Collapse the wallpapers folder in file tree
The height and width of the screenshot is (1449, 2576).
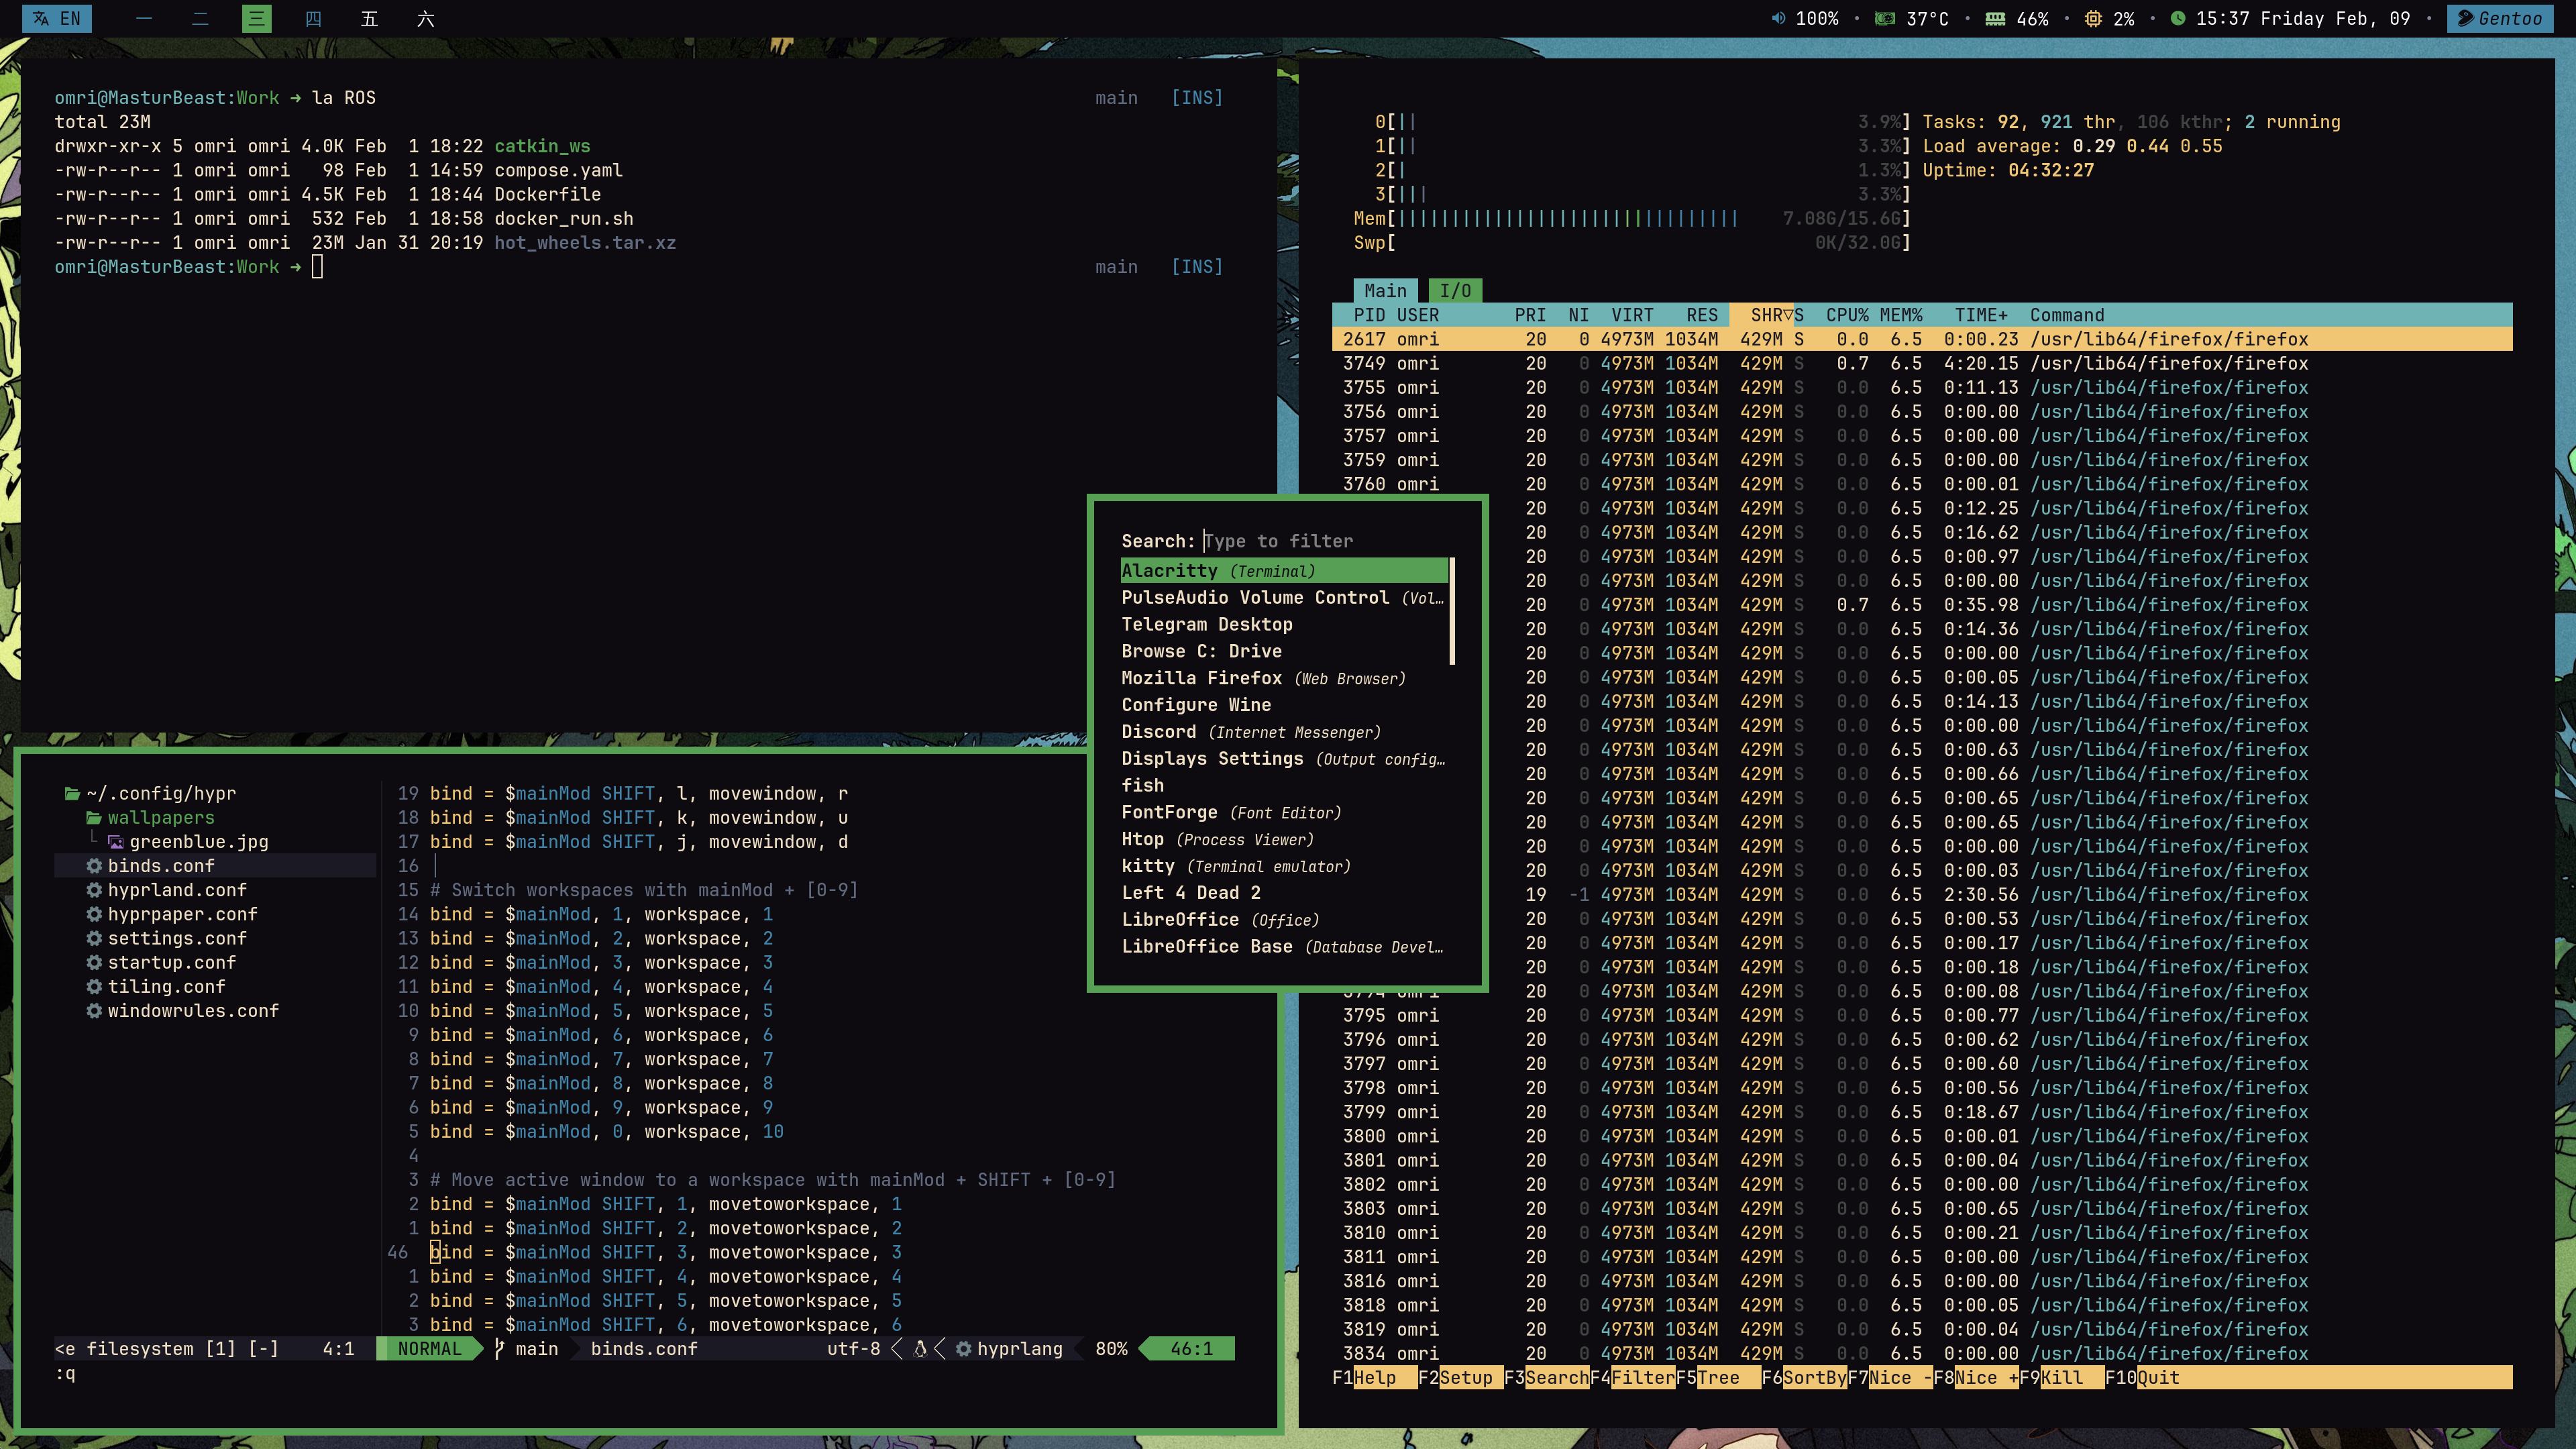click(x=150, y=818)
